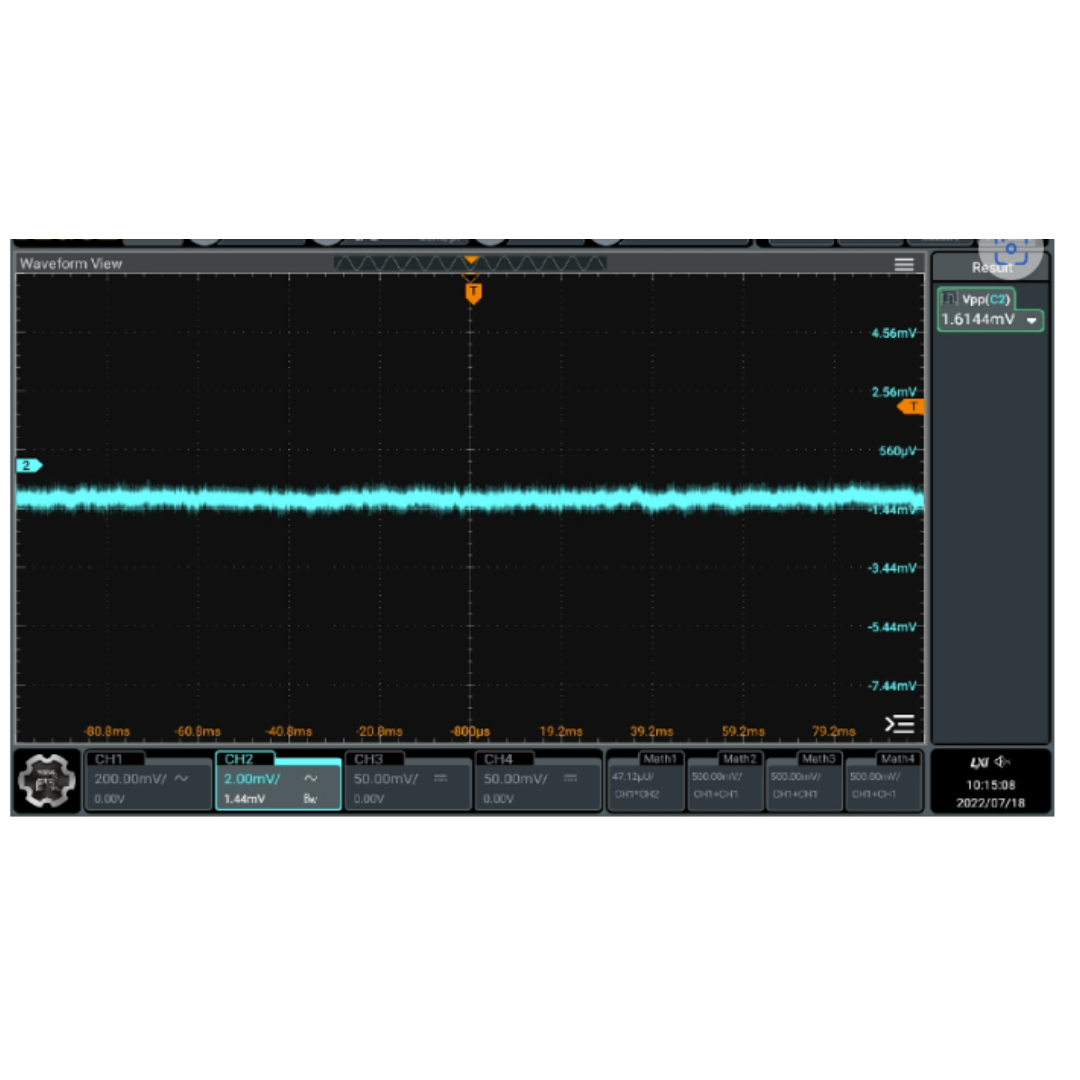Open the Math1 settings box

click(x=645, y=781)
